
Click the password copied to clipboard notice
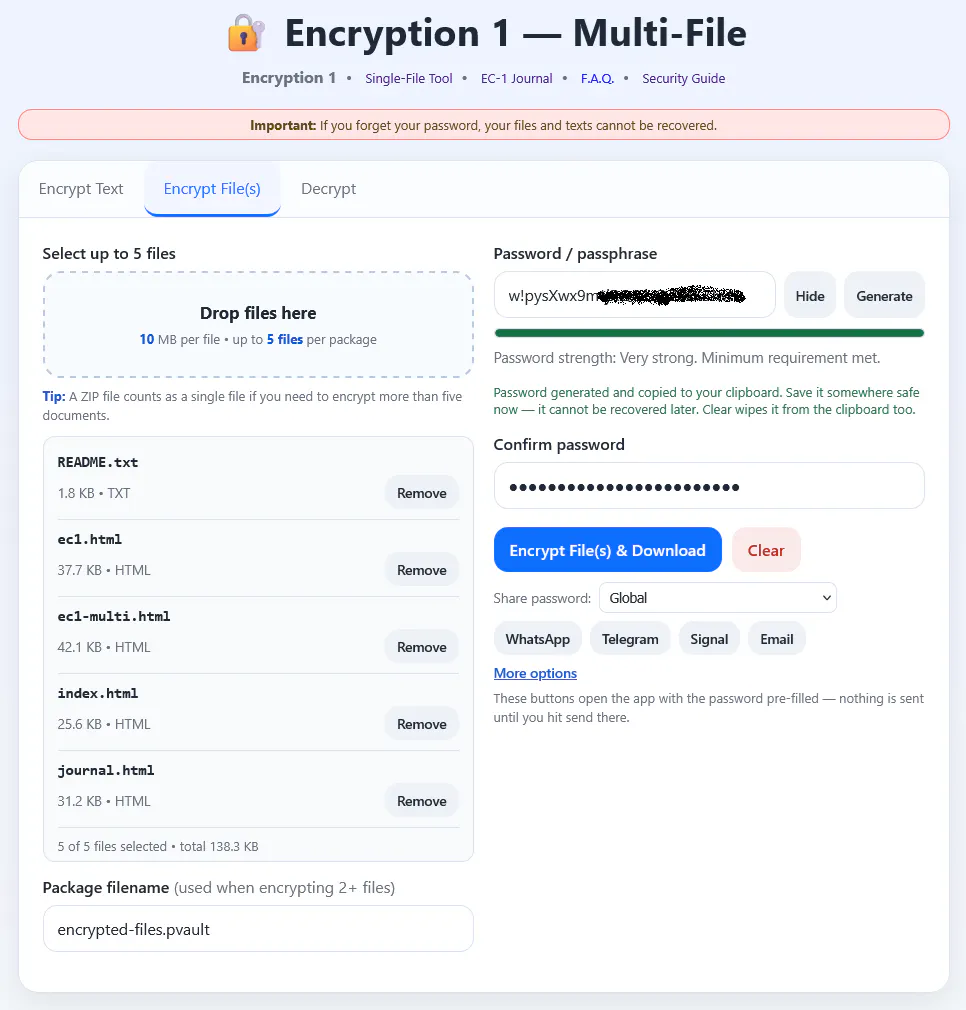tap(706, 401)
